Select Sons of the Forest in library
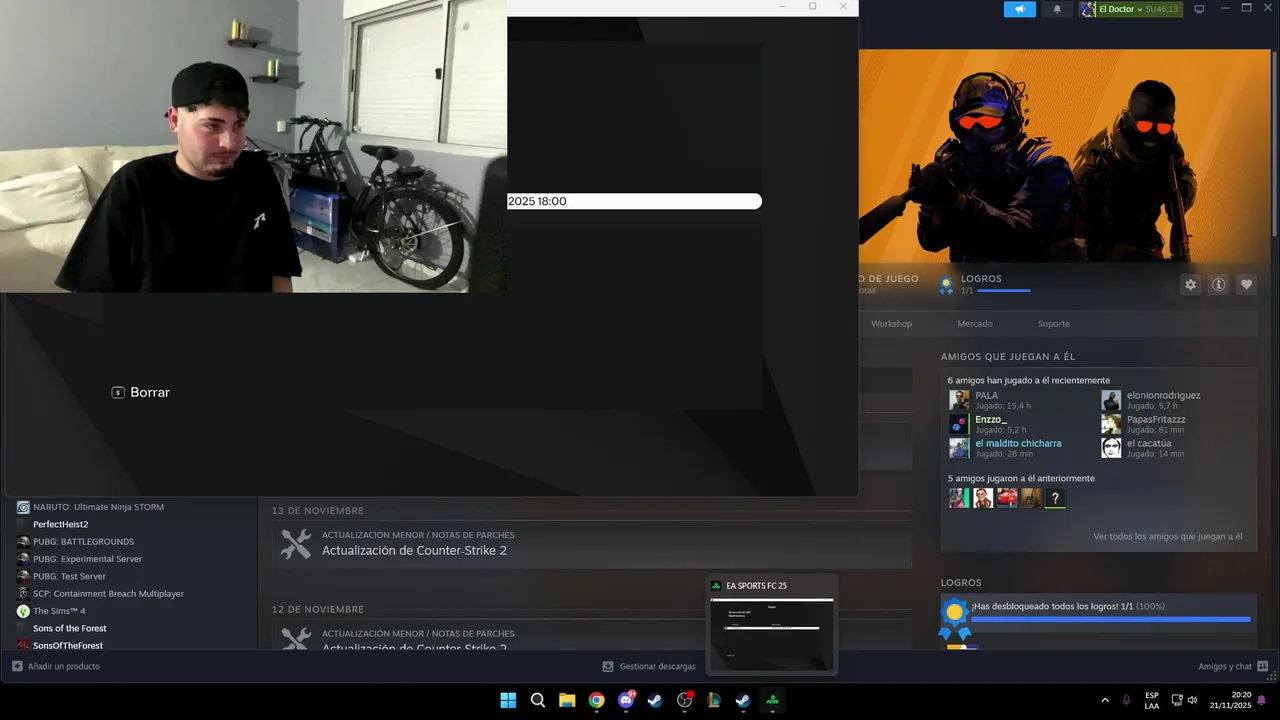The height and width of the screenshot is (720, 1280). 69,628
